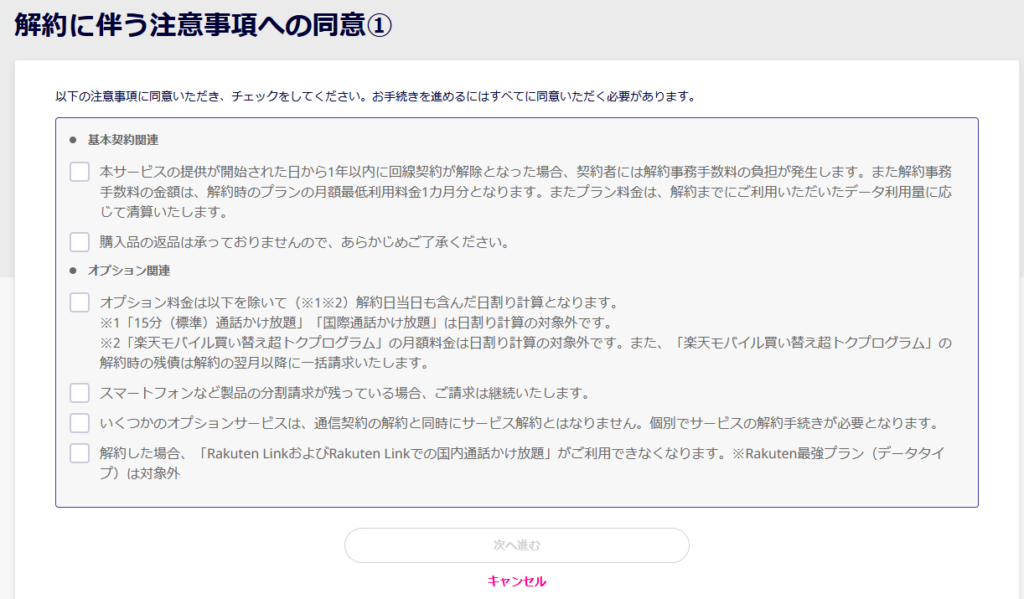Check the 解約事務手数料 agreement checkbox
The image size is (1024, 599).
point(80,172)
